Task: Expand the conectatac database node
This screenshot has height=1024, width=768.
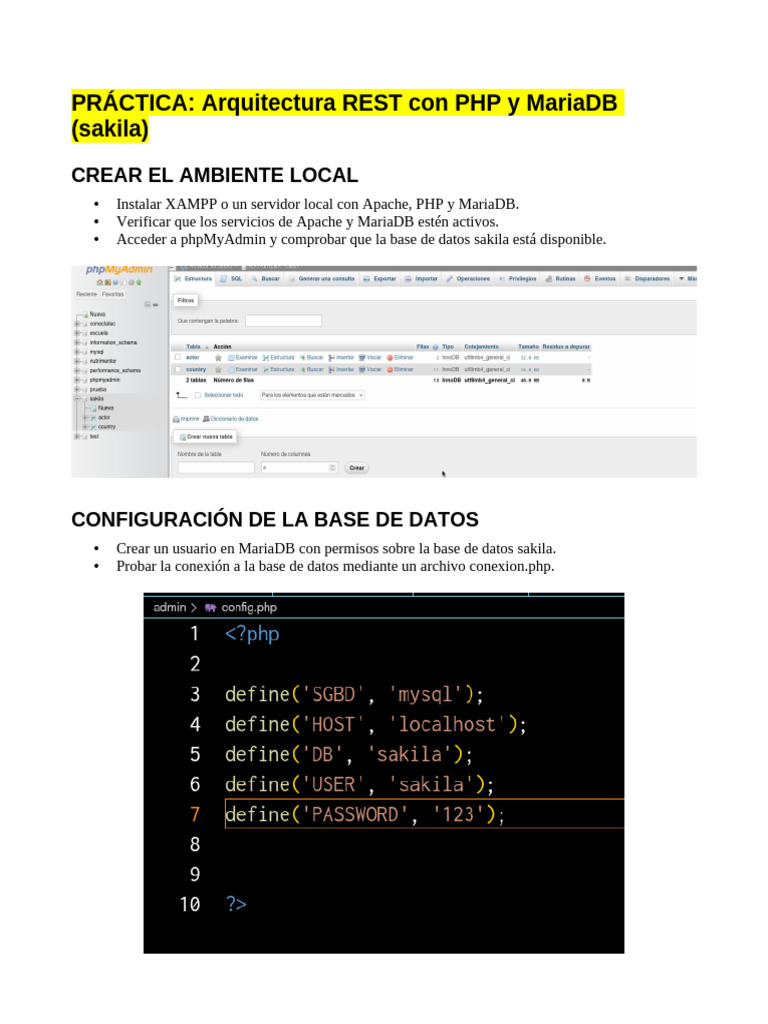Action: (x=77, y=324)
